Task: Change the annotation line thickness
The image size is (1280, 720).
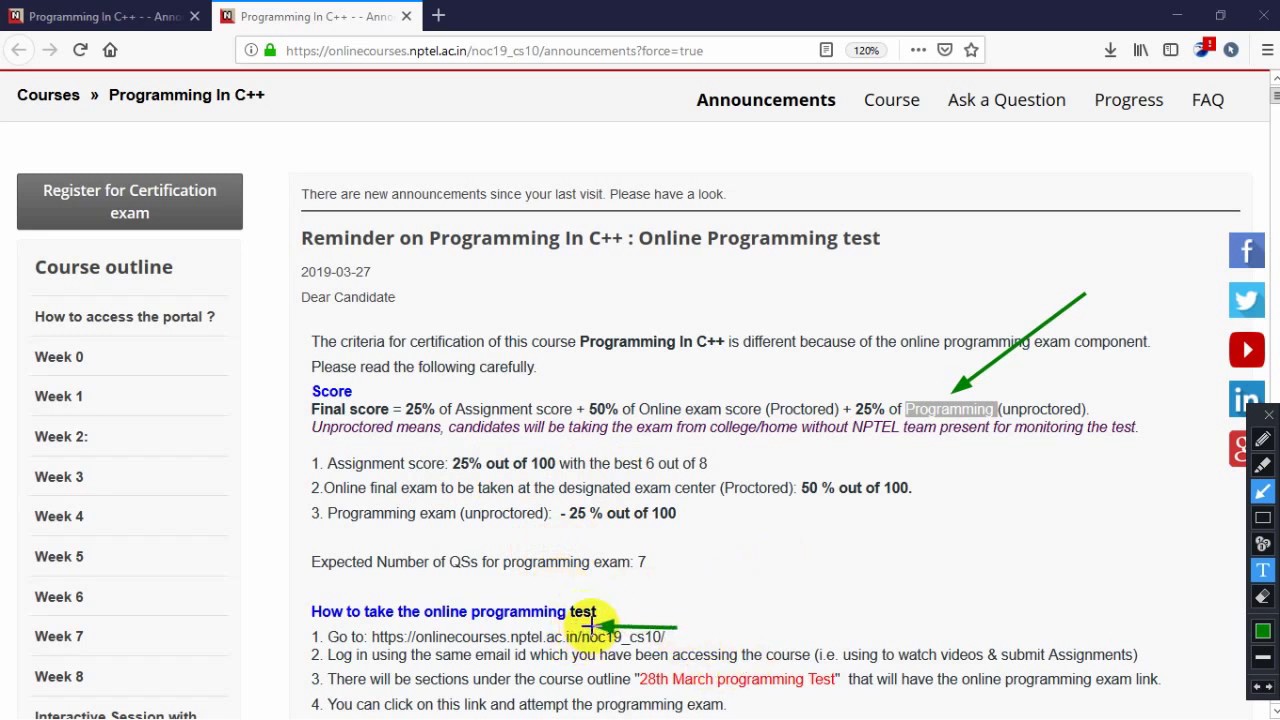Action: (x=1262, y=657)
